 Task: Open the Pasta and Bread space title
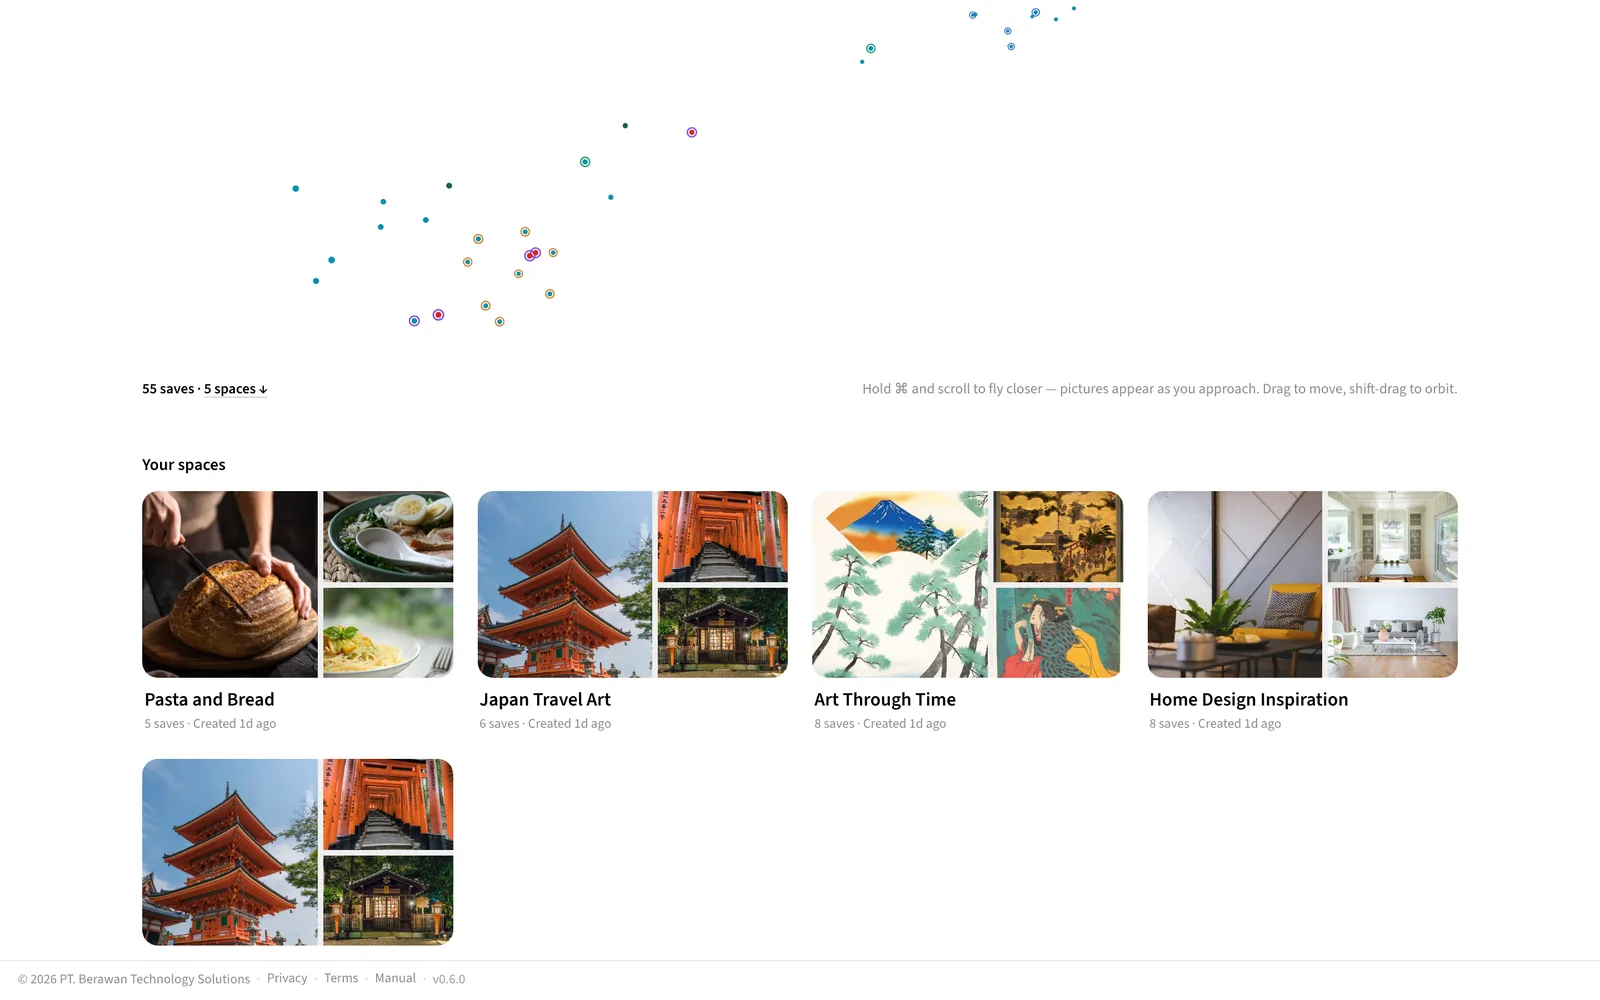(209, 700)
